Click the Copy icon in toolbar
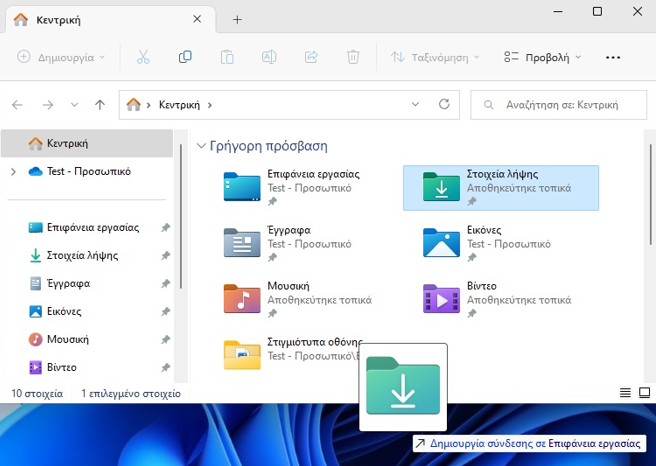Image resolution: width=656 pixels, height=466 pixels. point(185,57)
